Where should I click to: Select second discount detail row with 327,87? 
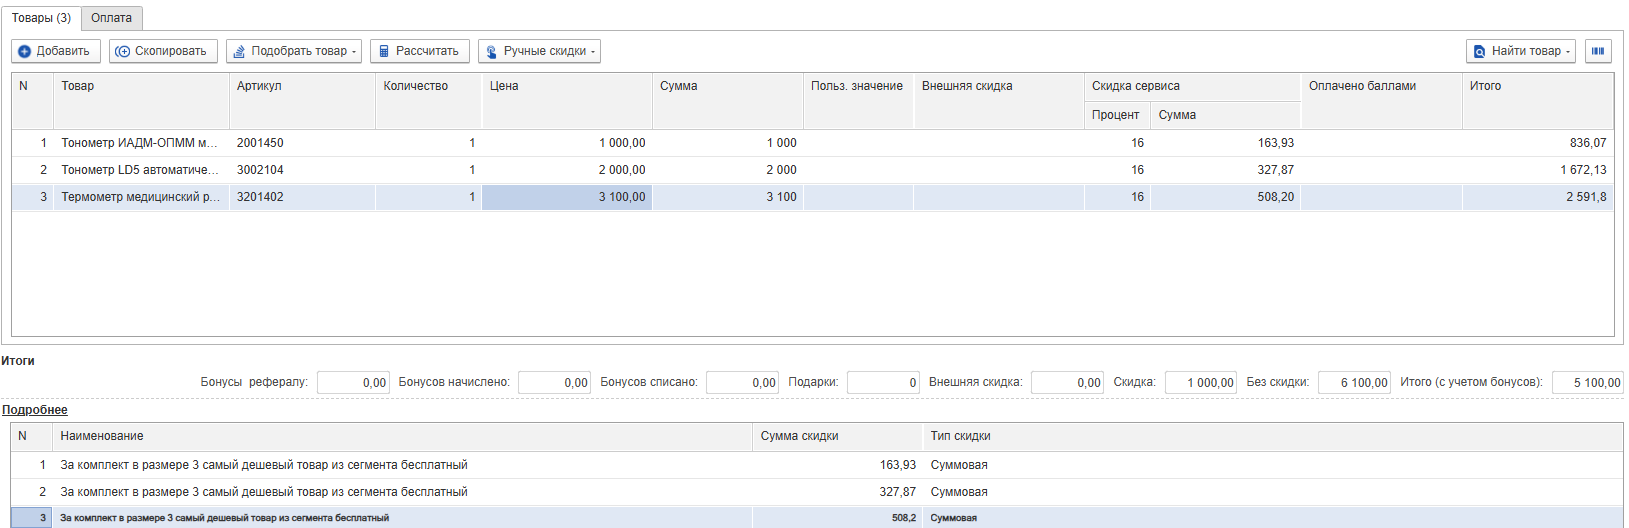pyautogui.click(x=816, y=492)
